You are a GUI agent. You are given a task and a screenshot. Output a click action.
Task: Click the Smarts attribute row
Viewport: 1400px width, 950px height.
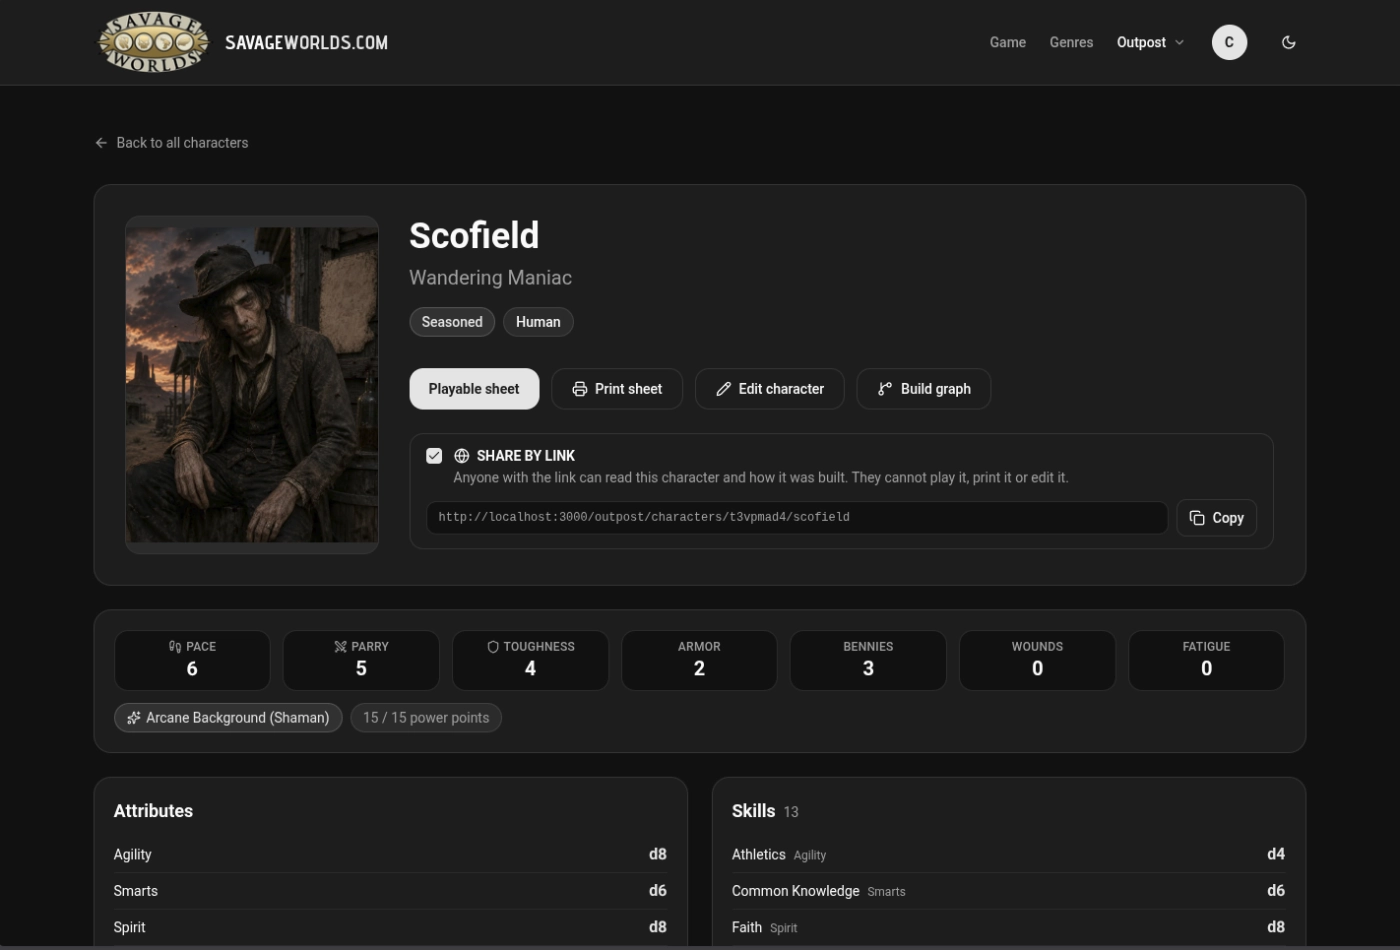tap(390, 891)
